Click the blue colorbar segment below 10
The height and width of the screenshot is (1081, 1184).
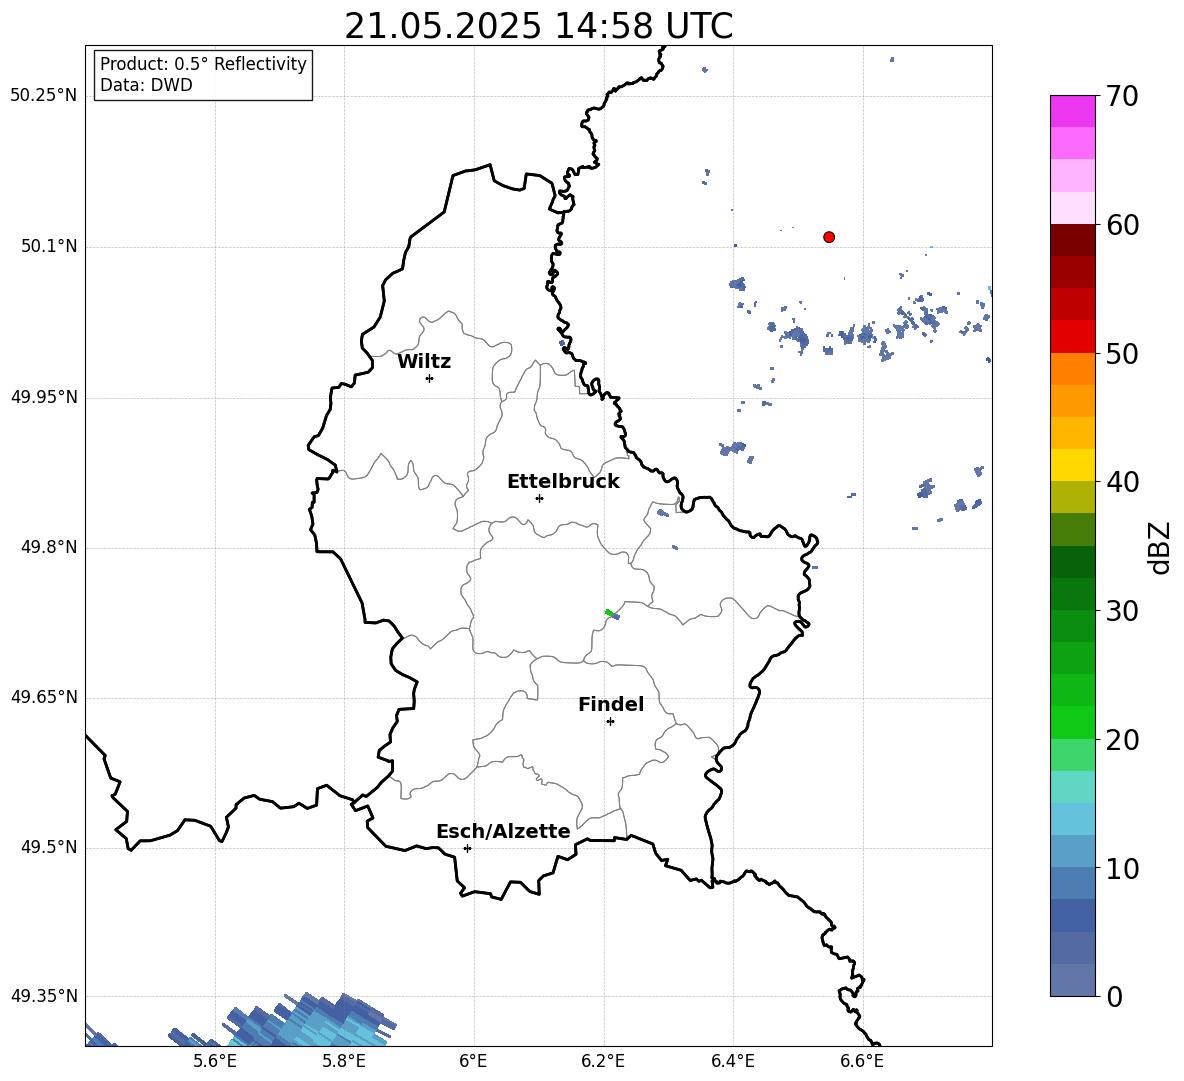click(x=1073, y=884)
